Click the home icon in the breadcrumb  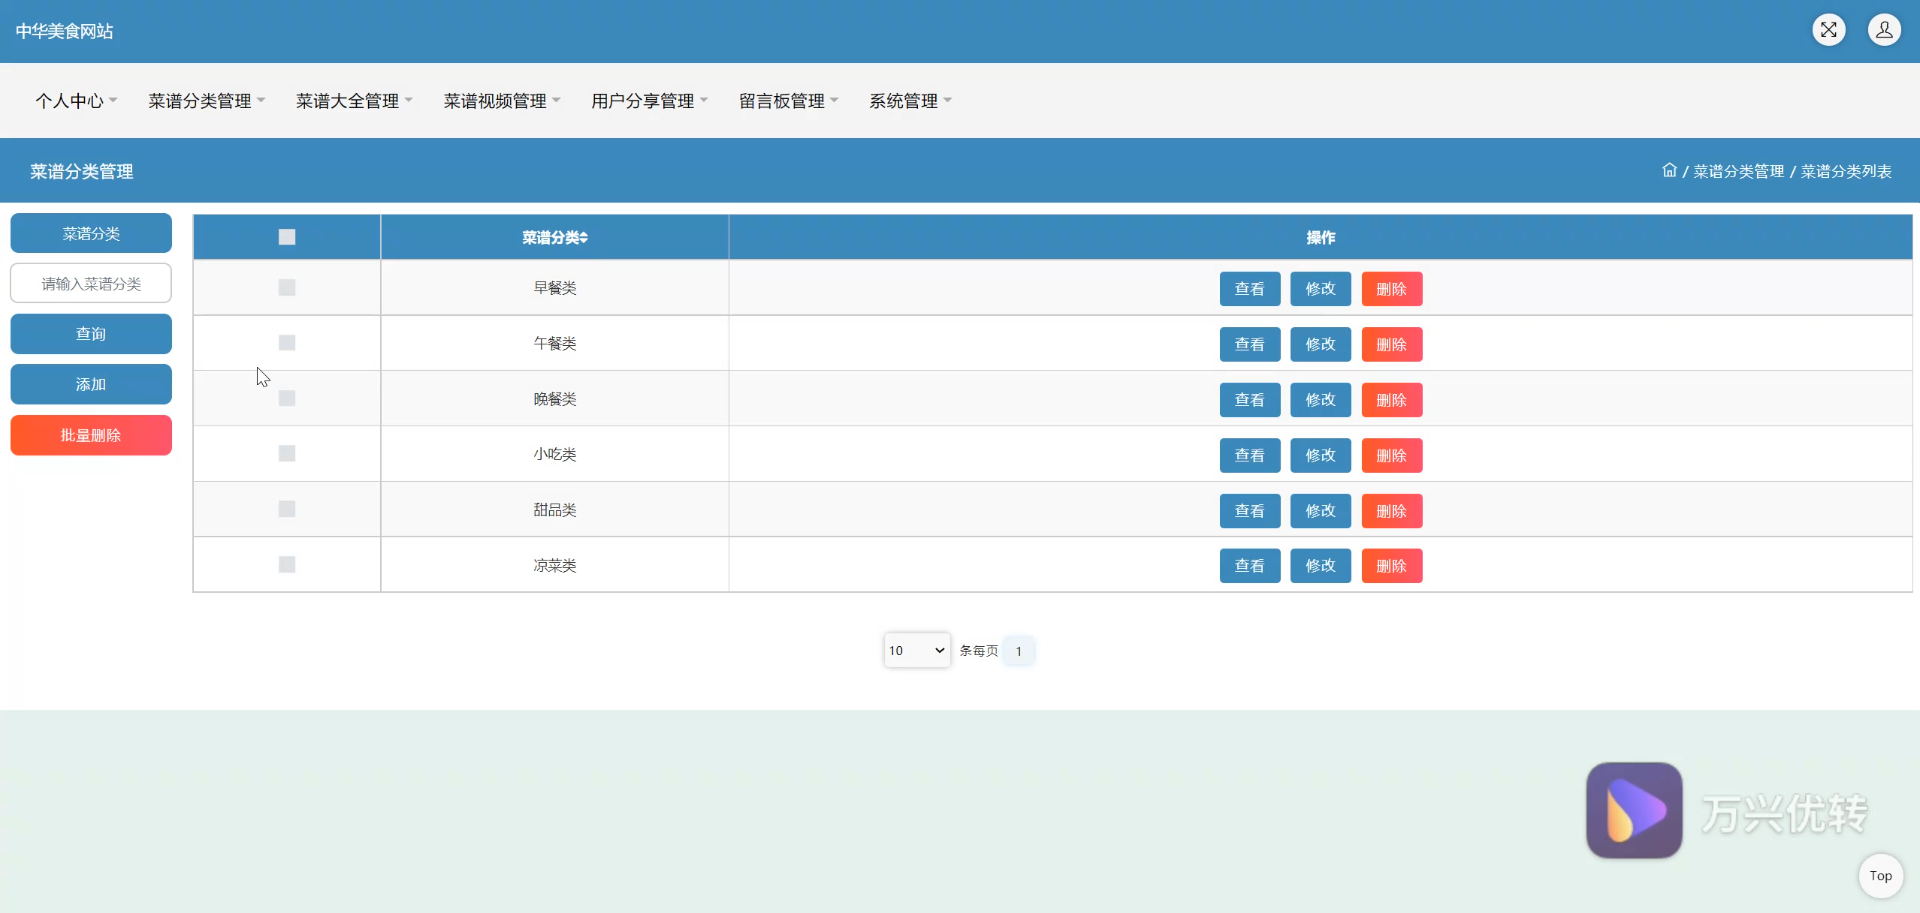[x=1669, y=171]
